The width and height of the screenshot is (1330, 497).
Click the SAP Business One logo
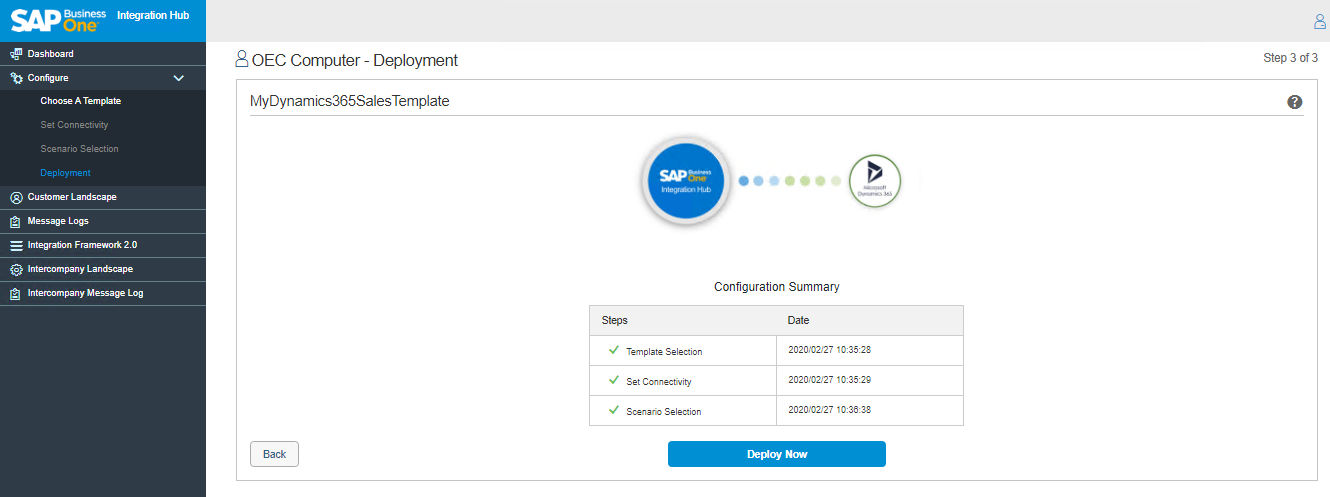tap(58, 21)
